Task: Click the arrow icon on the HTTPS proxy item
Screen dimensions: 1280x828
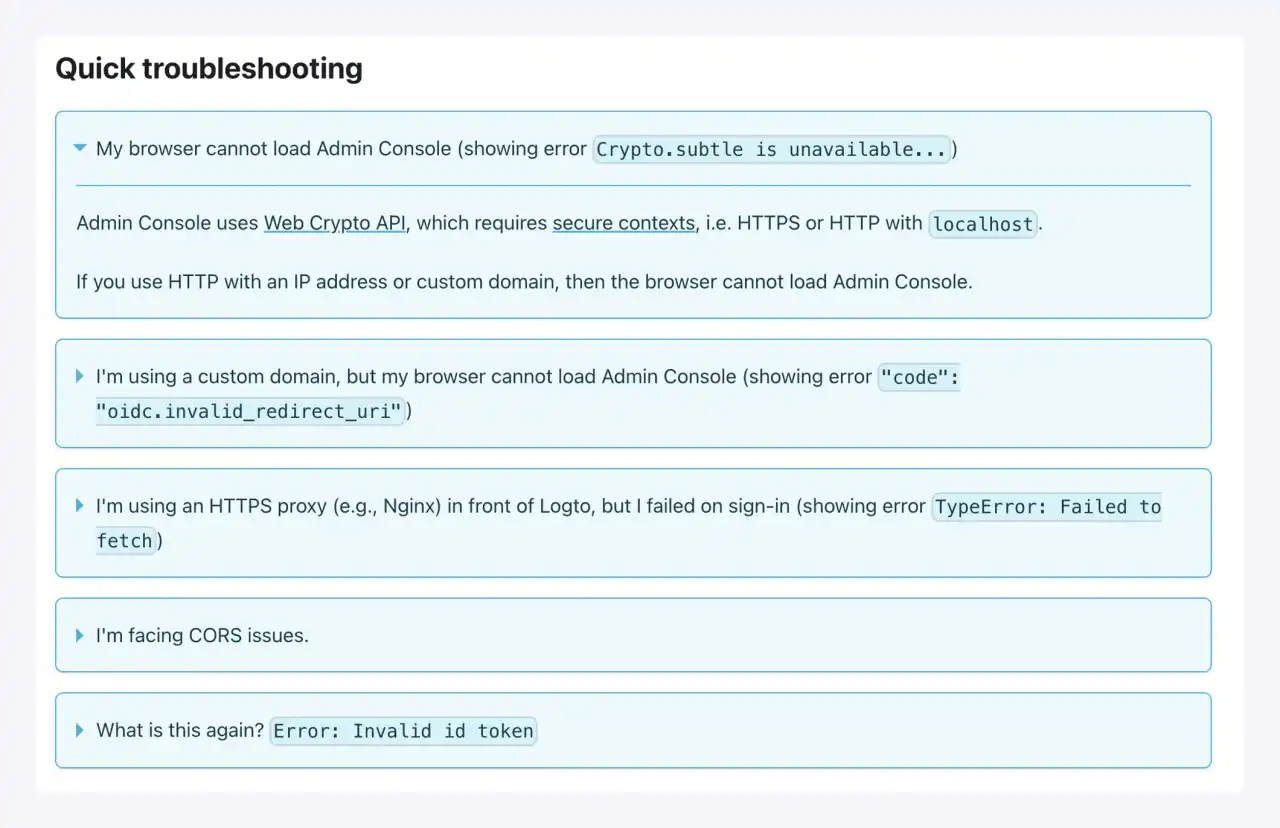Action: click(x=79, y=506)
